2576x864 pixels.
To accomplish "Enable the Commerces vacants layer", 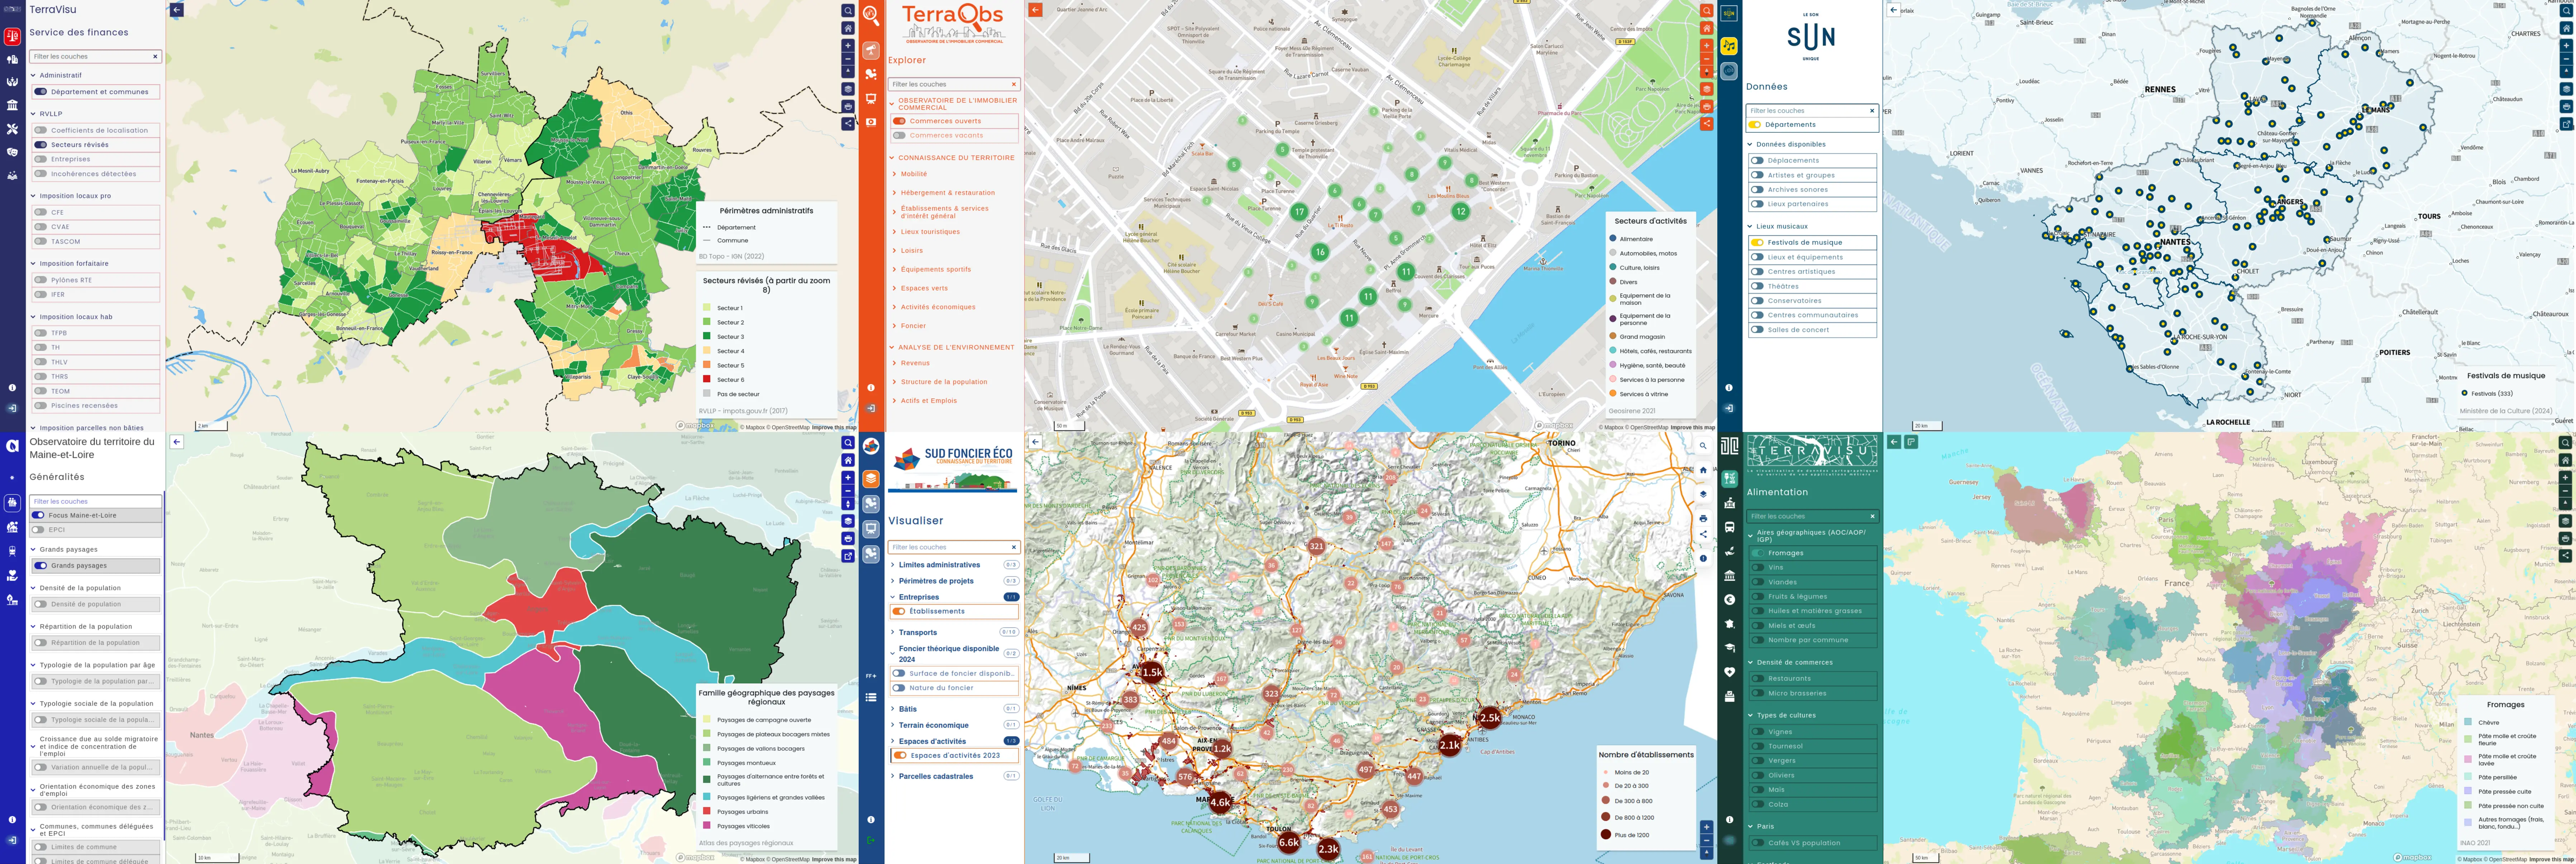I will click(x=900, y=136).
